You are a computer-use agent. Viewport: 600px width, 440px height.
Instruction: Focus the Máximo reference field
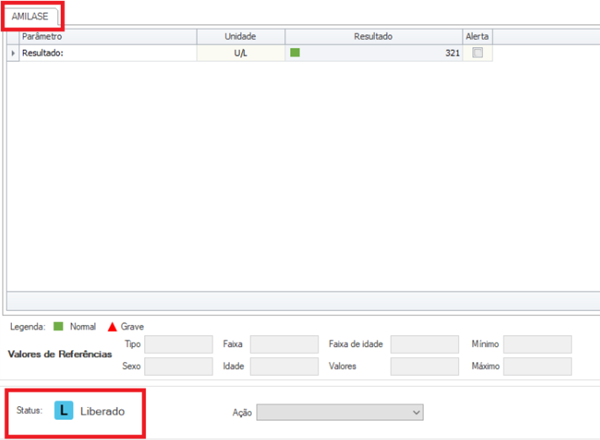[538, 367]
